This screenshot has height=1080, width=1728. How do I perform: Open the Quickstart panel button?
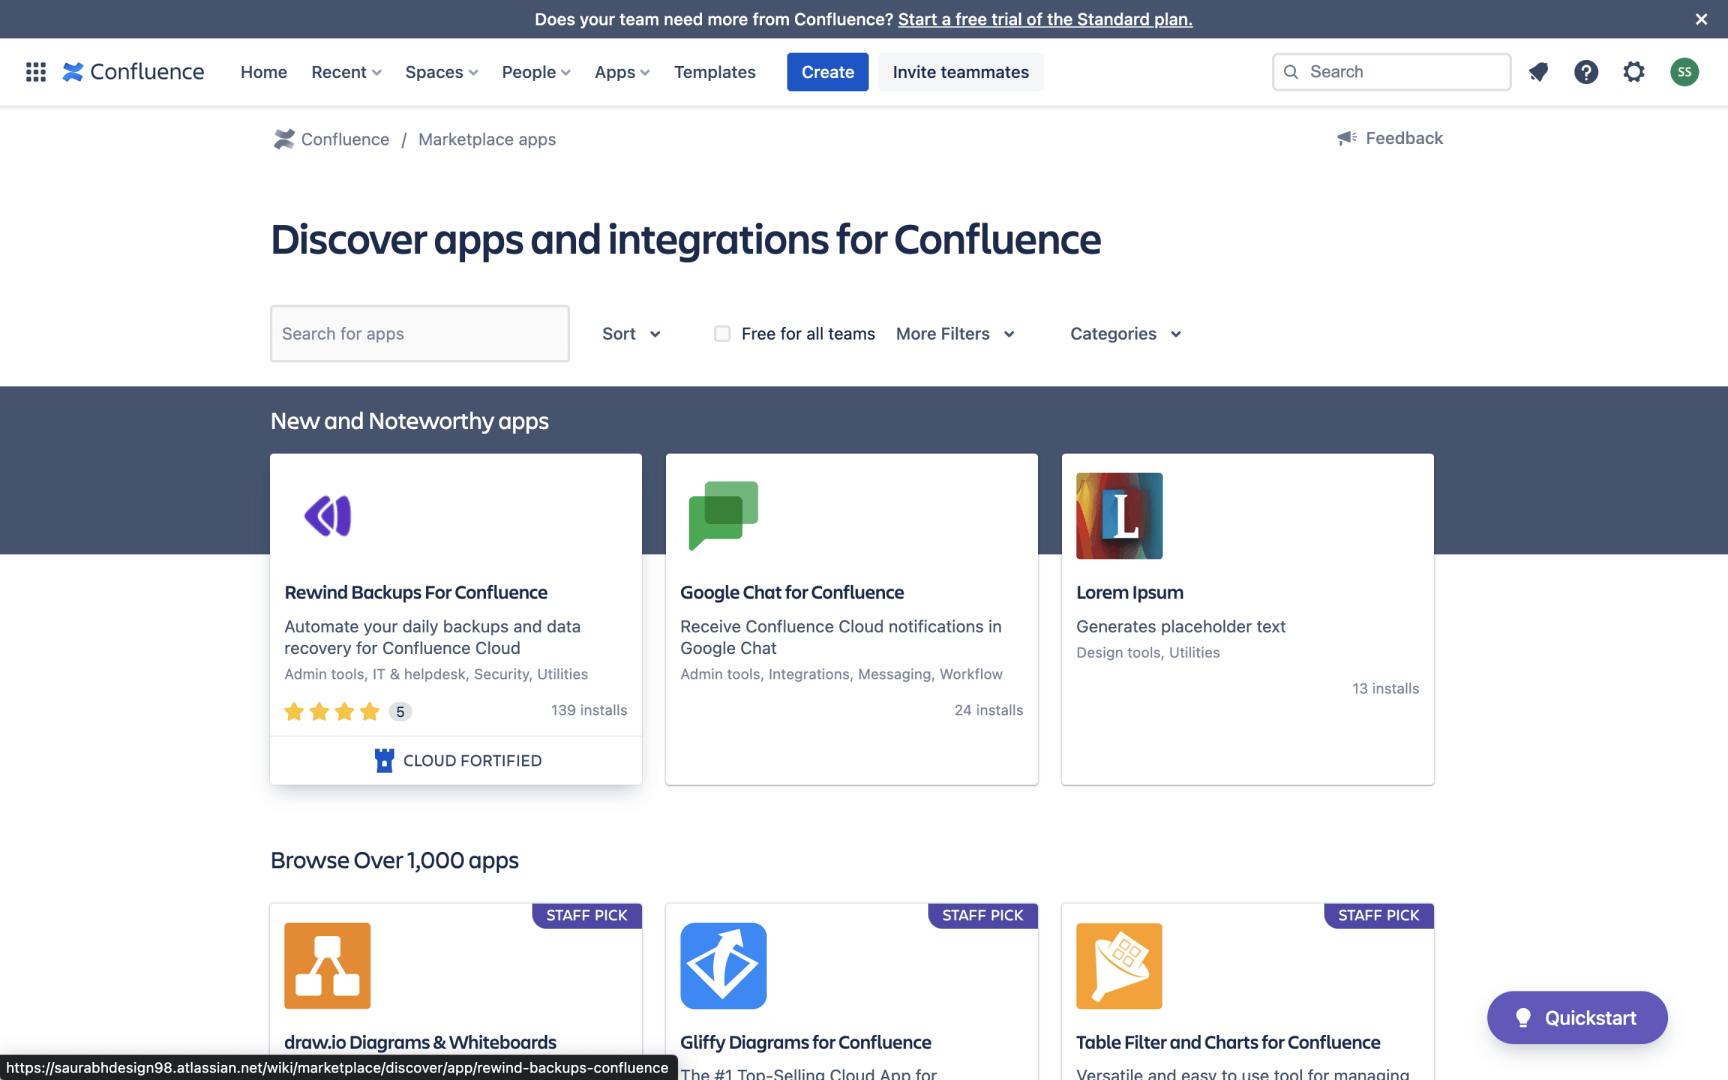pyautogui.click(x=1577, y=1018)
